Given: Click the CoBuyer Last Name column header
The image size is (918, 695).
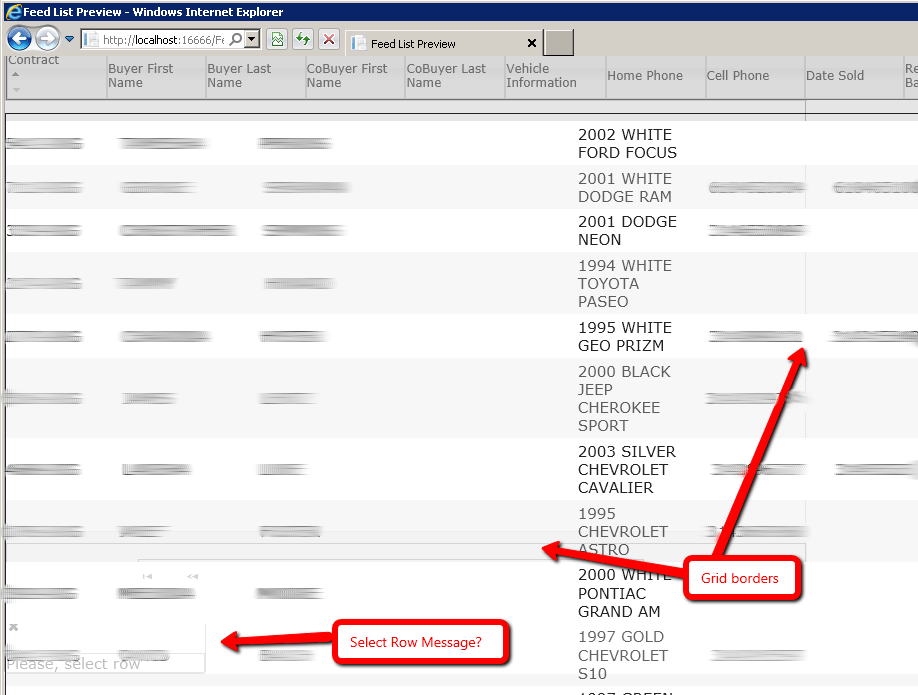Looking at the screenshot, I should (x=455, y=76).
